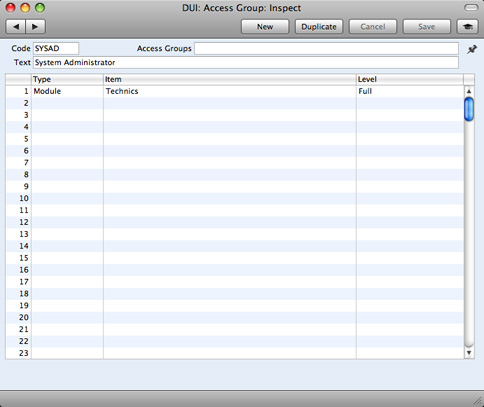
Task: Click the Duplicate button
Action: 319,27
